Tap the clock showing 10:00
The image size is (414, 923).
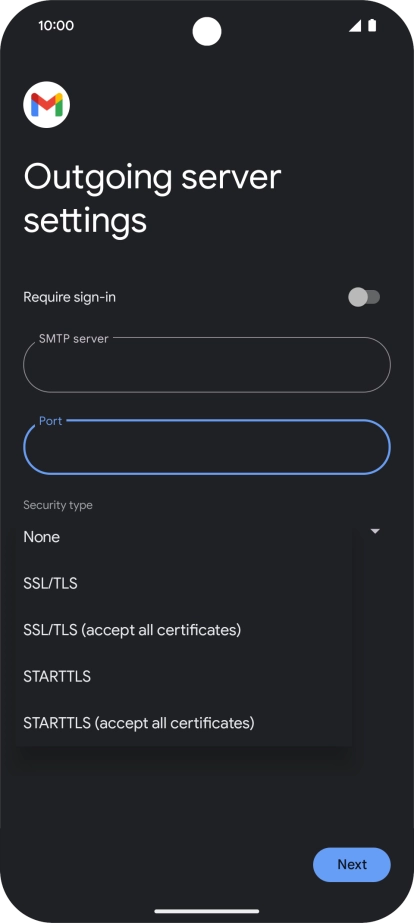coord(56,25)
